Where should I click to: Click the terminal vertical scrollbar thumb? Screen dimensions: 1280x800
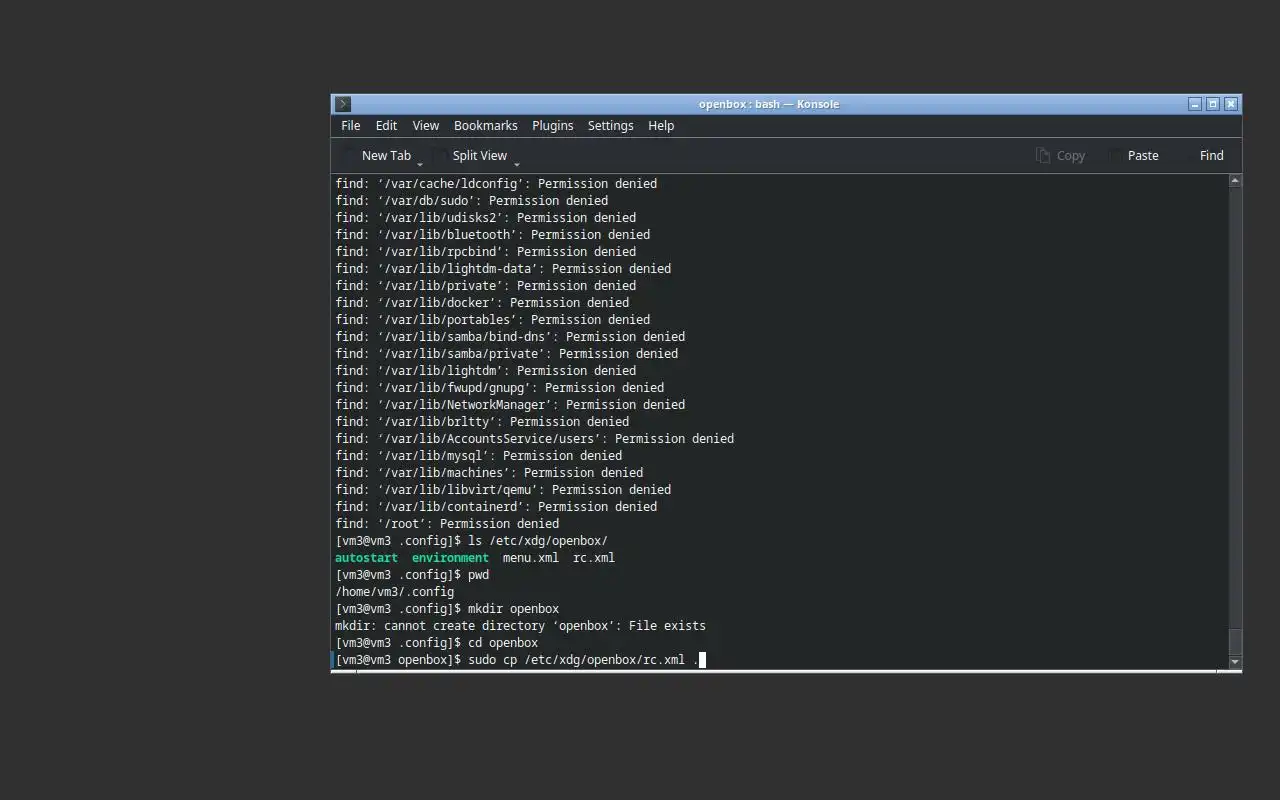pyautogui.click(x=1235, y=641)
